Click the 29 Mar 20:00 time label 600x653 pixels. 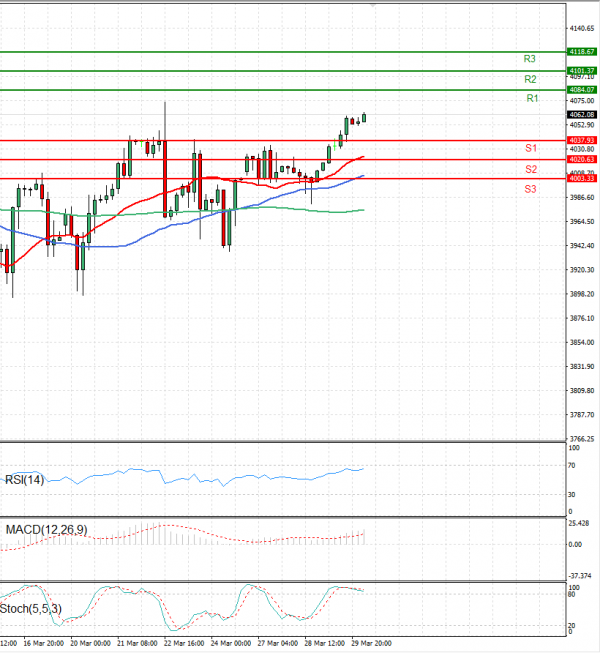pos(371,643)
